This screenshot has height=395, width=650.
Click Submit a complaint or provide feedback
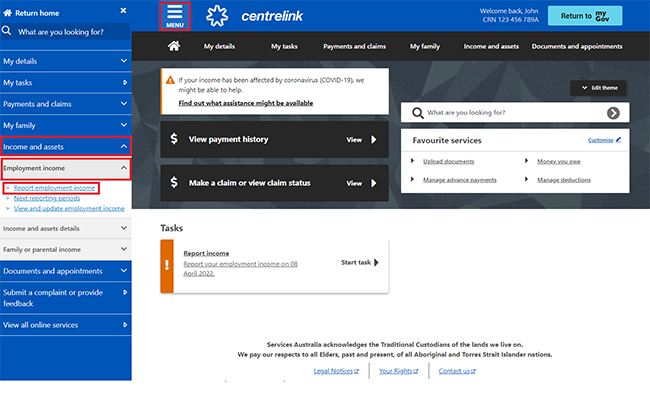(x=65, y=298)
